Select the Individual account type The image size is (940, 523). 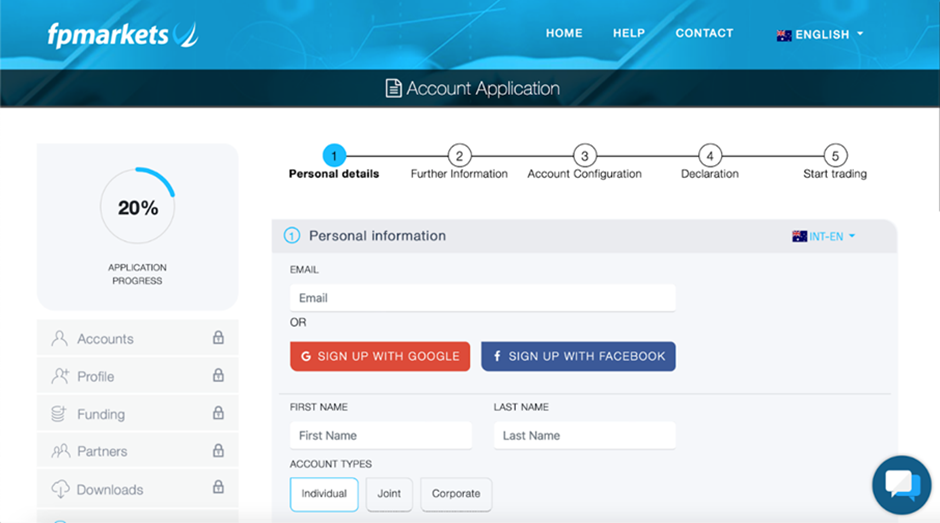click(x=324, y=494)
